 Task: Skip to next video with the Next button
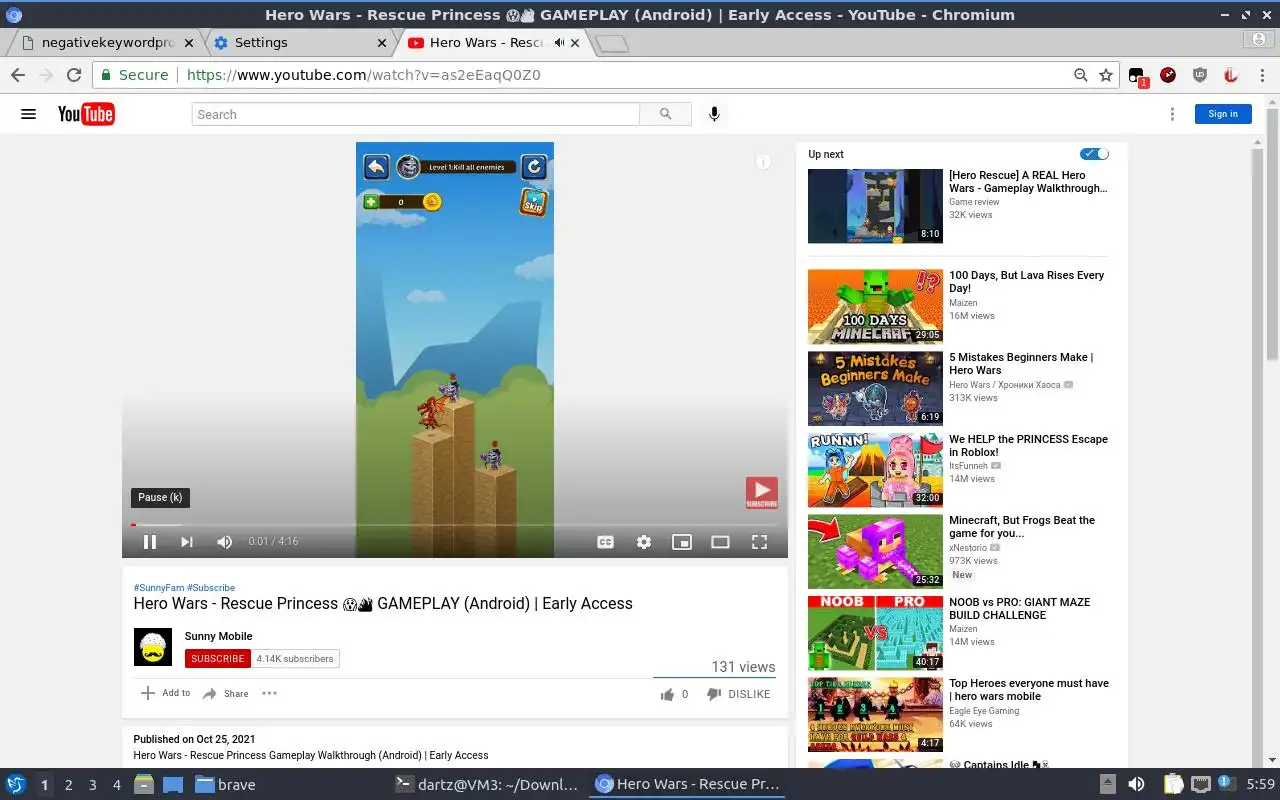point(186,542)
